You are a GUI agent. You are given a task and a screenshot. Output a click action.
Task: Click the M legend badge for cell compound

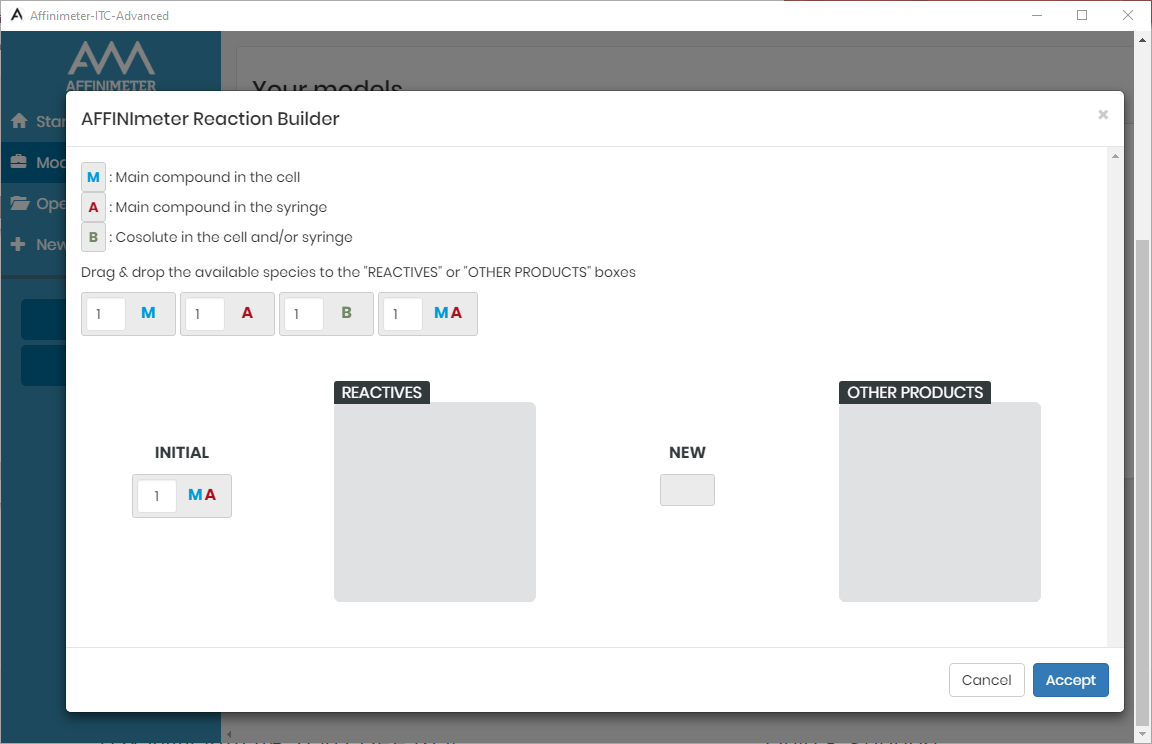93,177
